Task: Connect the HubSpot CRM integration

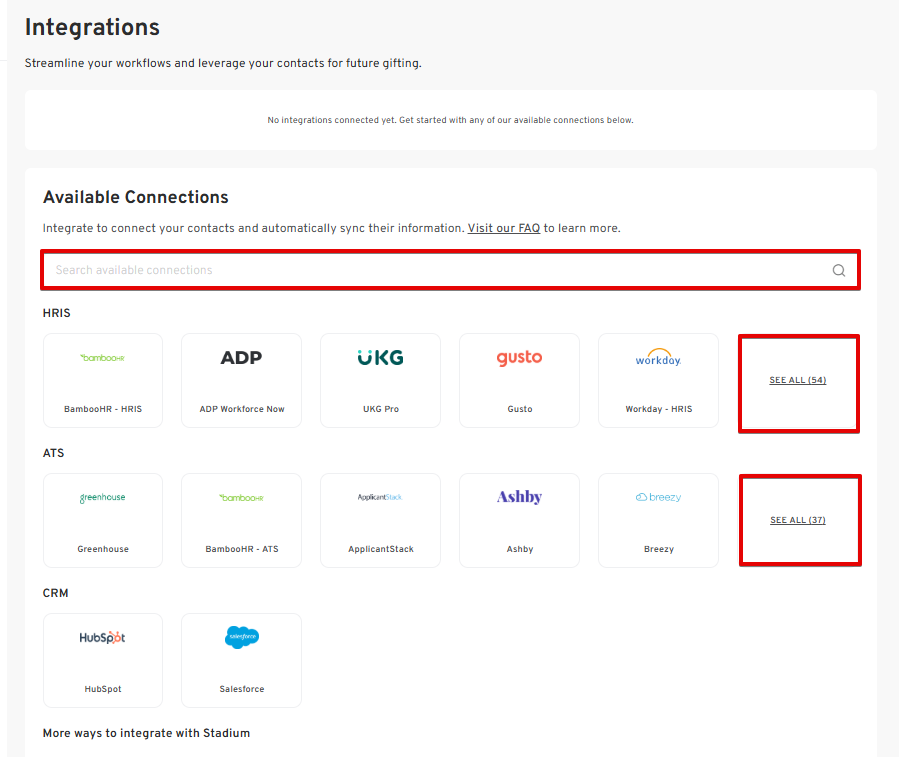Action: click(103, 661)
